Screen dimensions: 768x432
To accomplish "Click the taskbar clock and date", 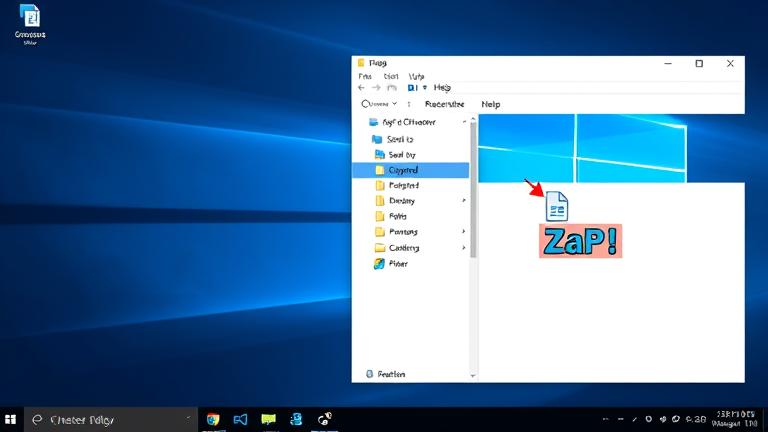I will (x=735, y=419).
